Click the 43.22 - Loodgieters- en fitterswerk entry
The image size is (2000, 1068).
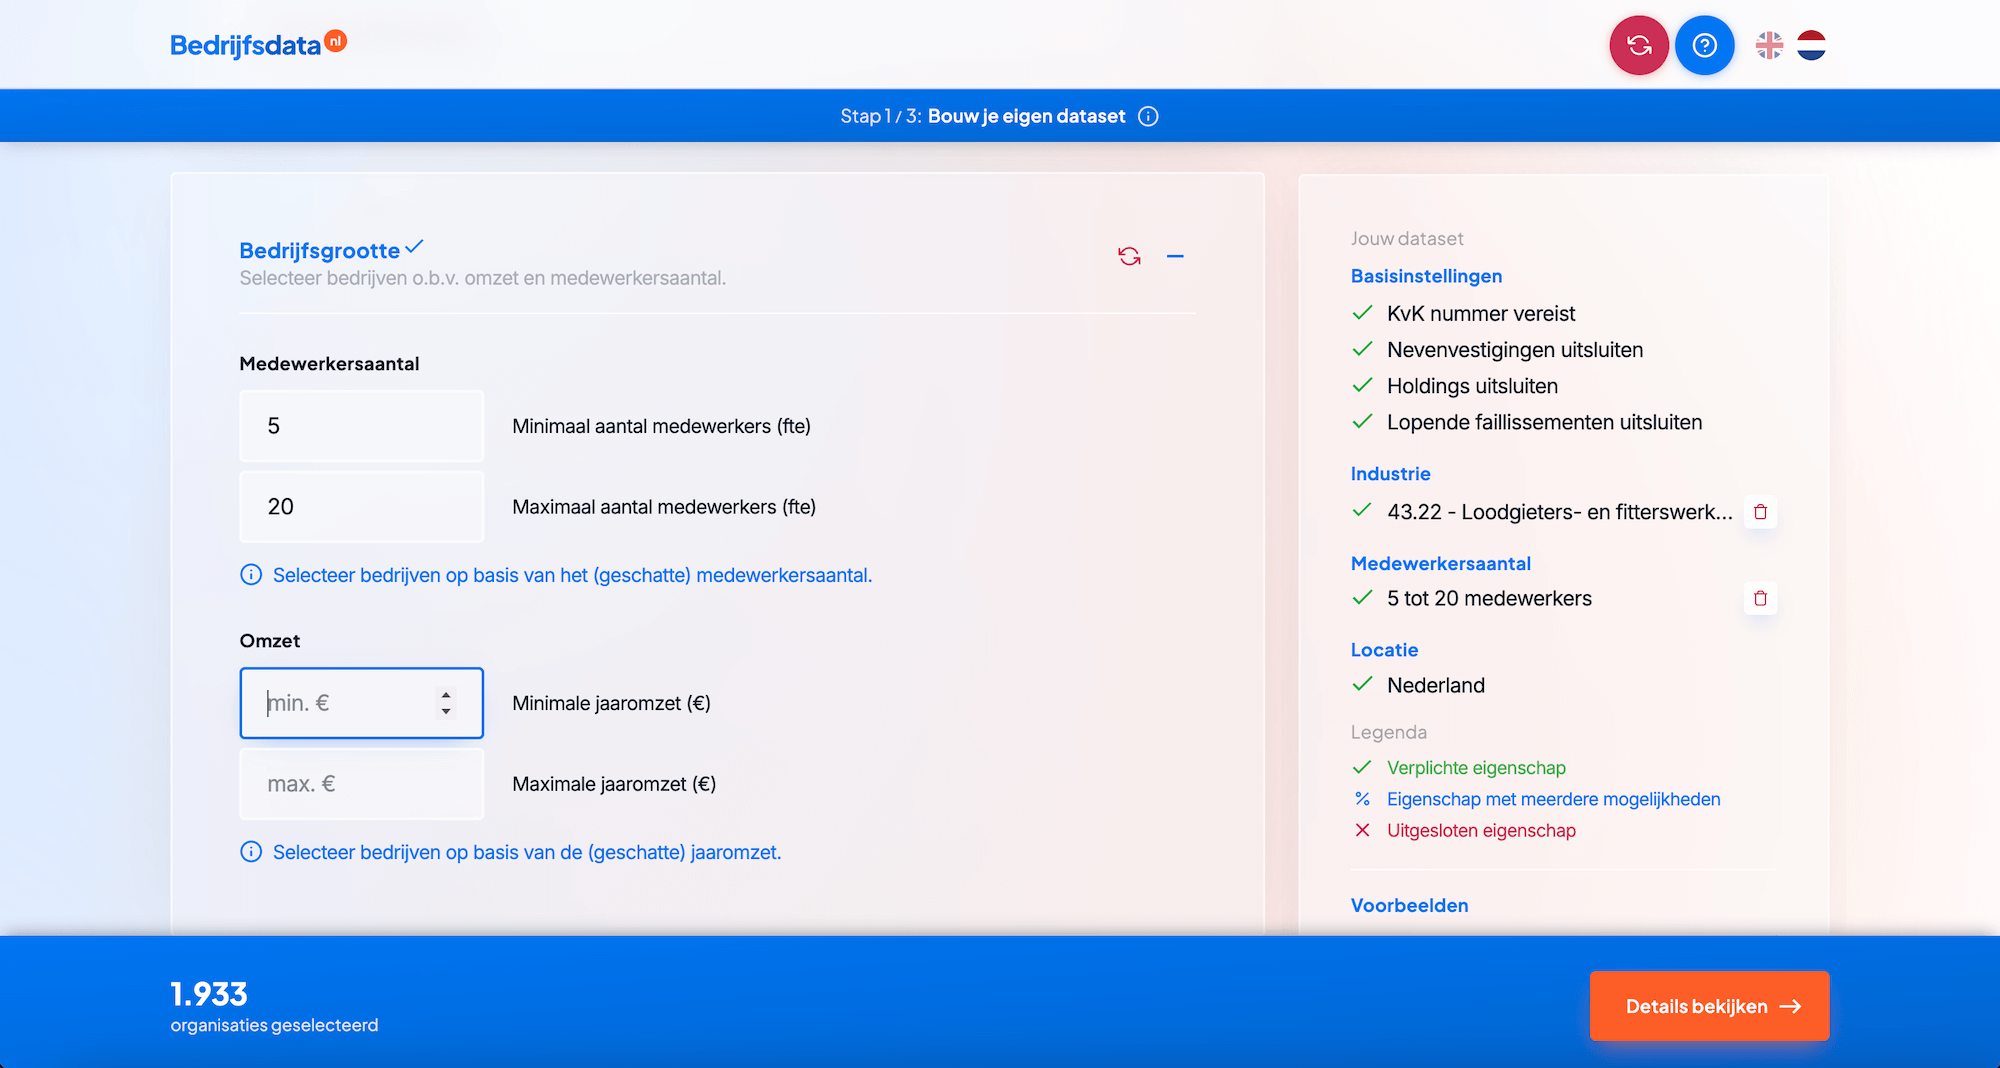(1559, 512)
